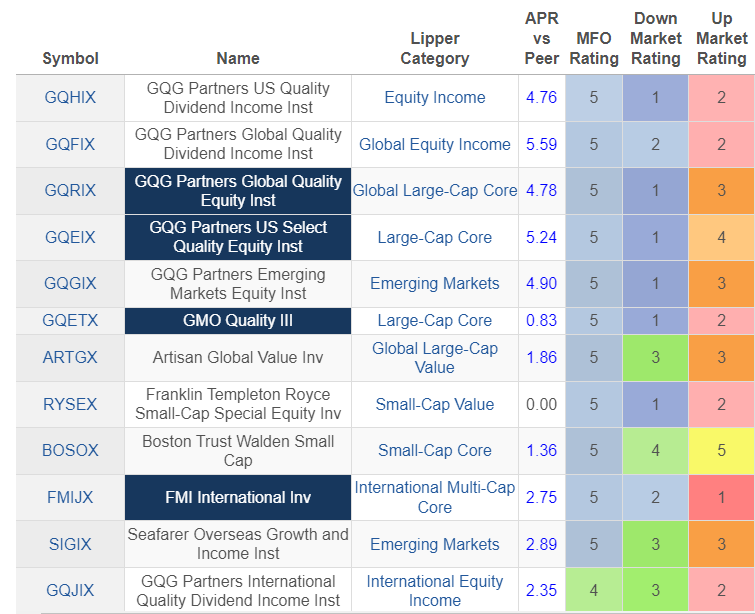Open International Equity Income category link
This screenshot has width=755, height=614.
tap(434, 590)
